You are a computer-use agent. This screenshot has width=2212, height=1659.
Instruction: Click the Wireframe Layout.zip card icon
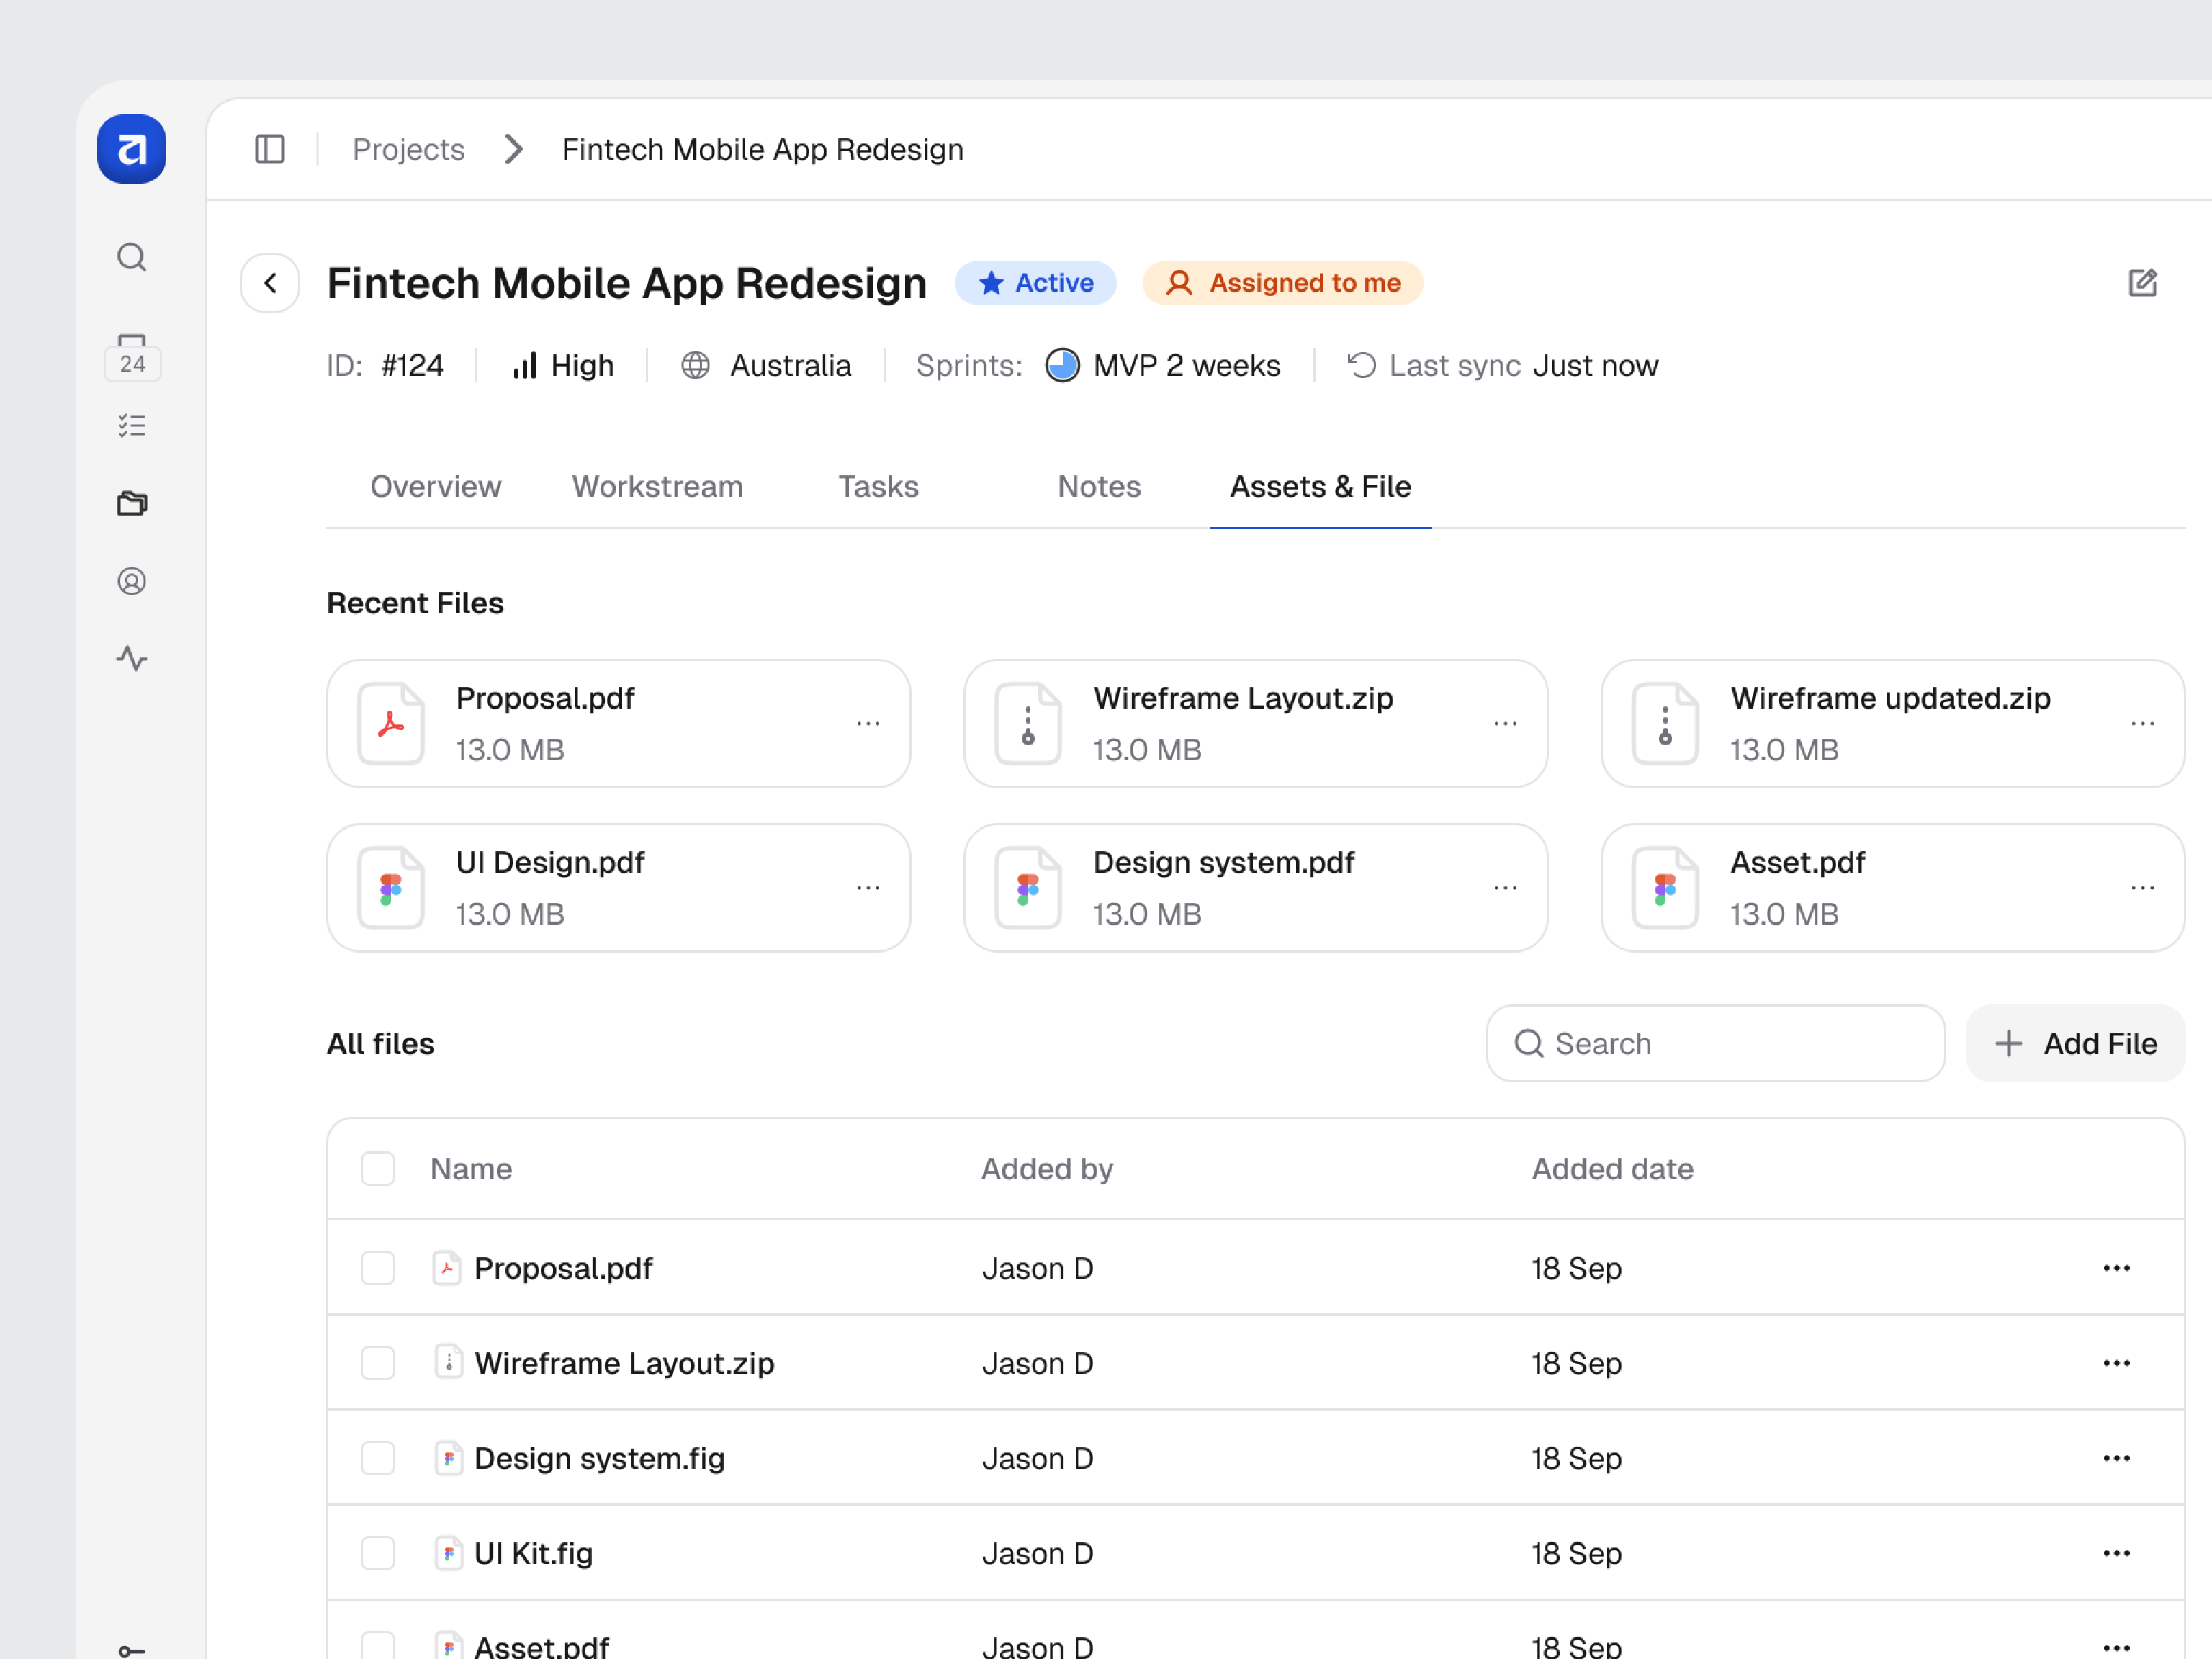[x=1028, y=723]
